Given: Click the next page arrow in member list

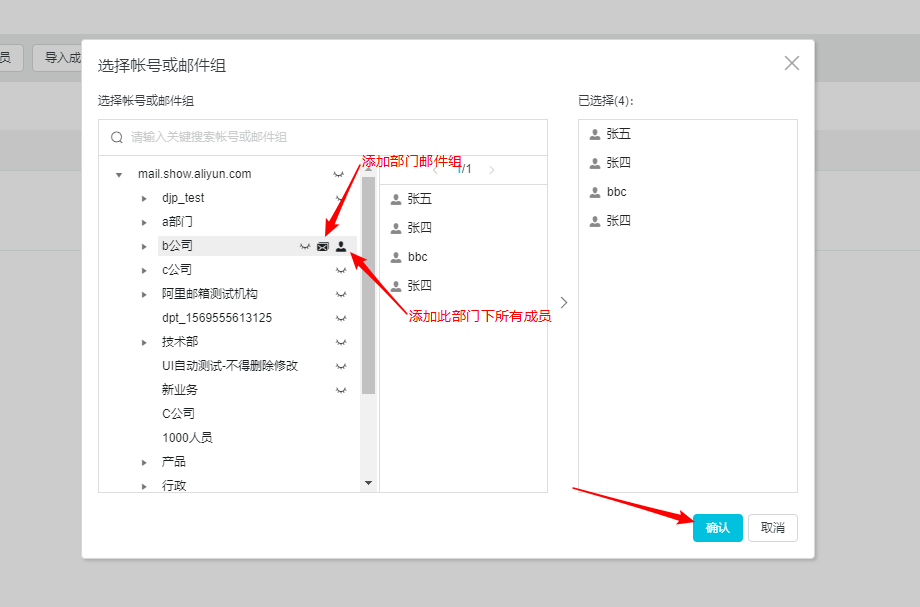Looking at the screenshot, I should click(x=491, y=170).
